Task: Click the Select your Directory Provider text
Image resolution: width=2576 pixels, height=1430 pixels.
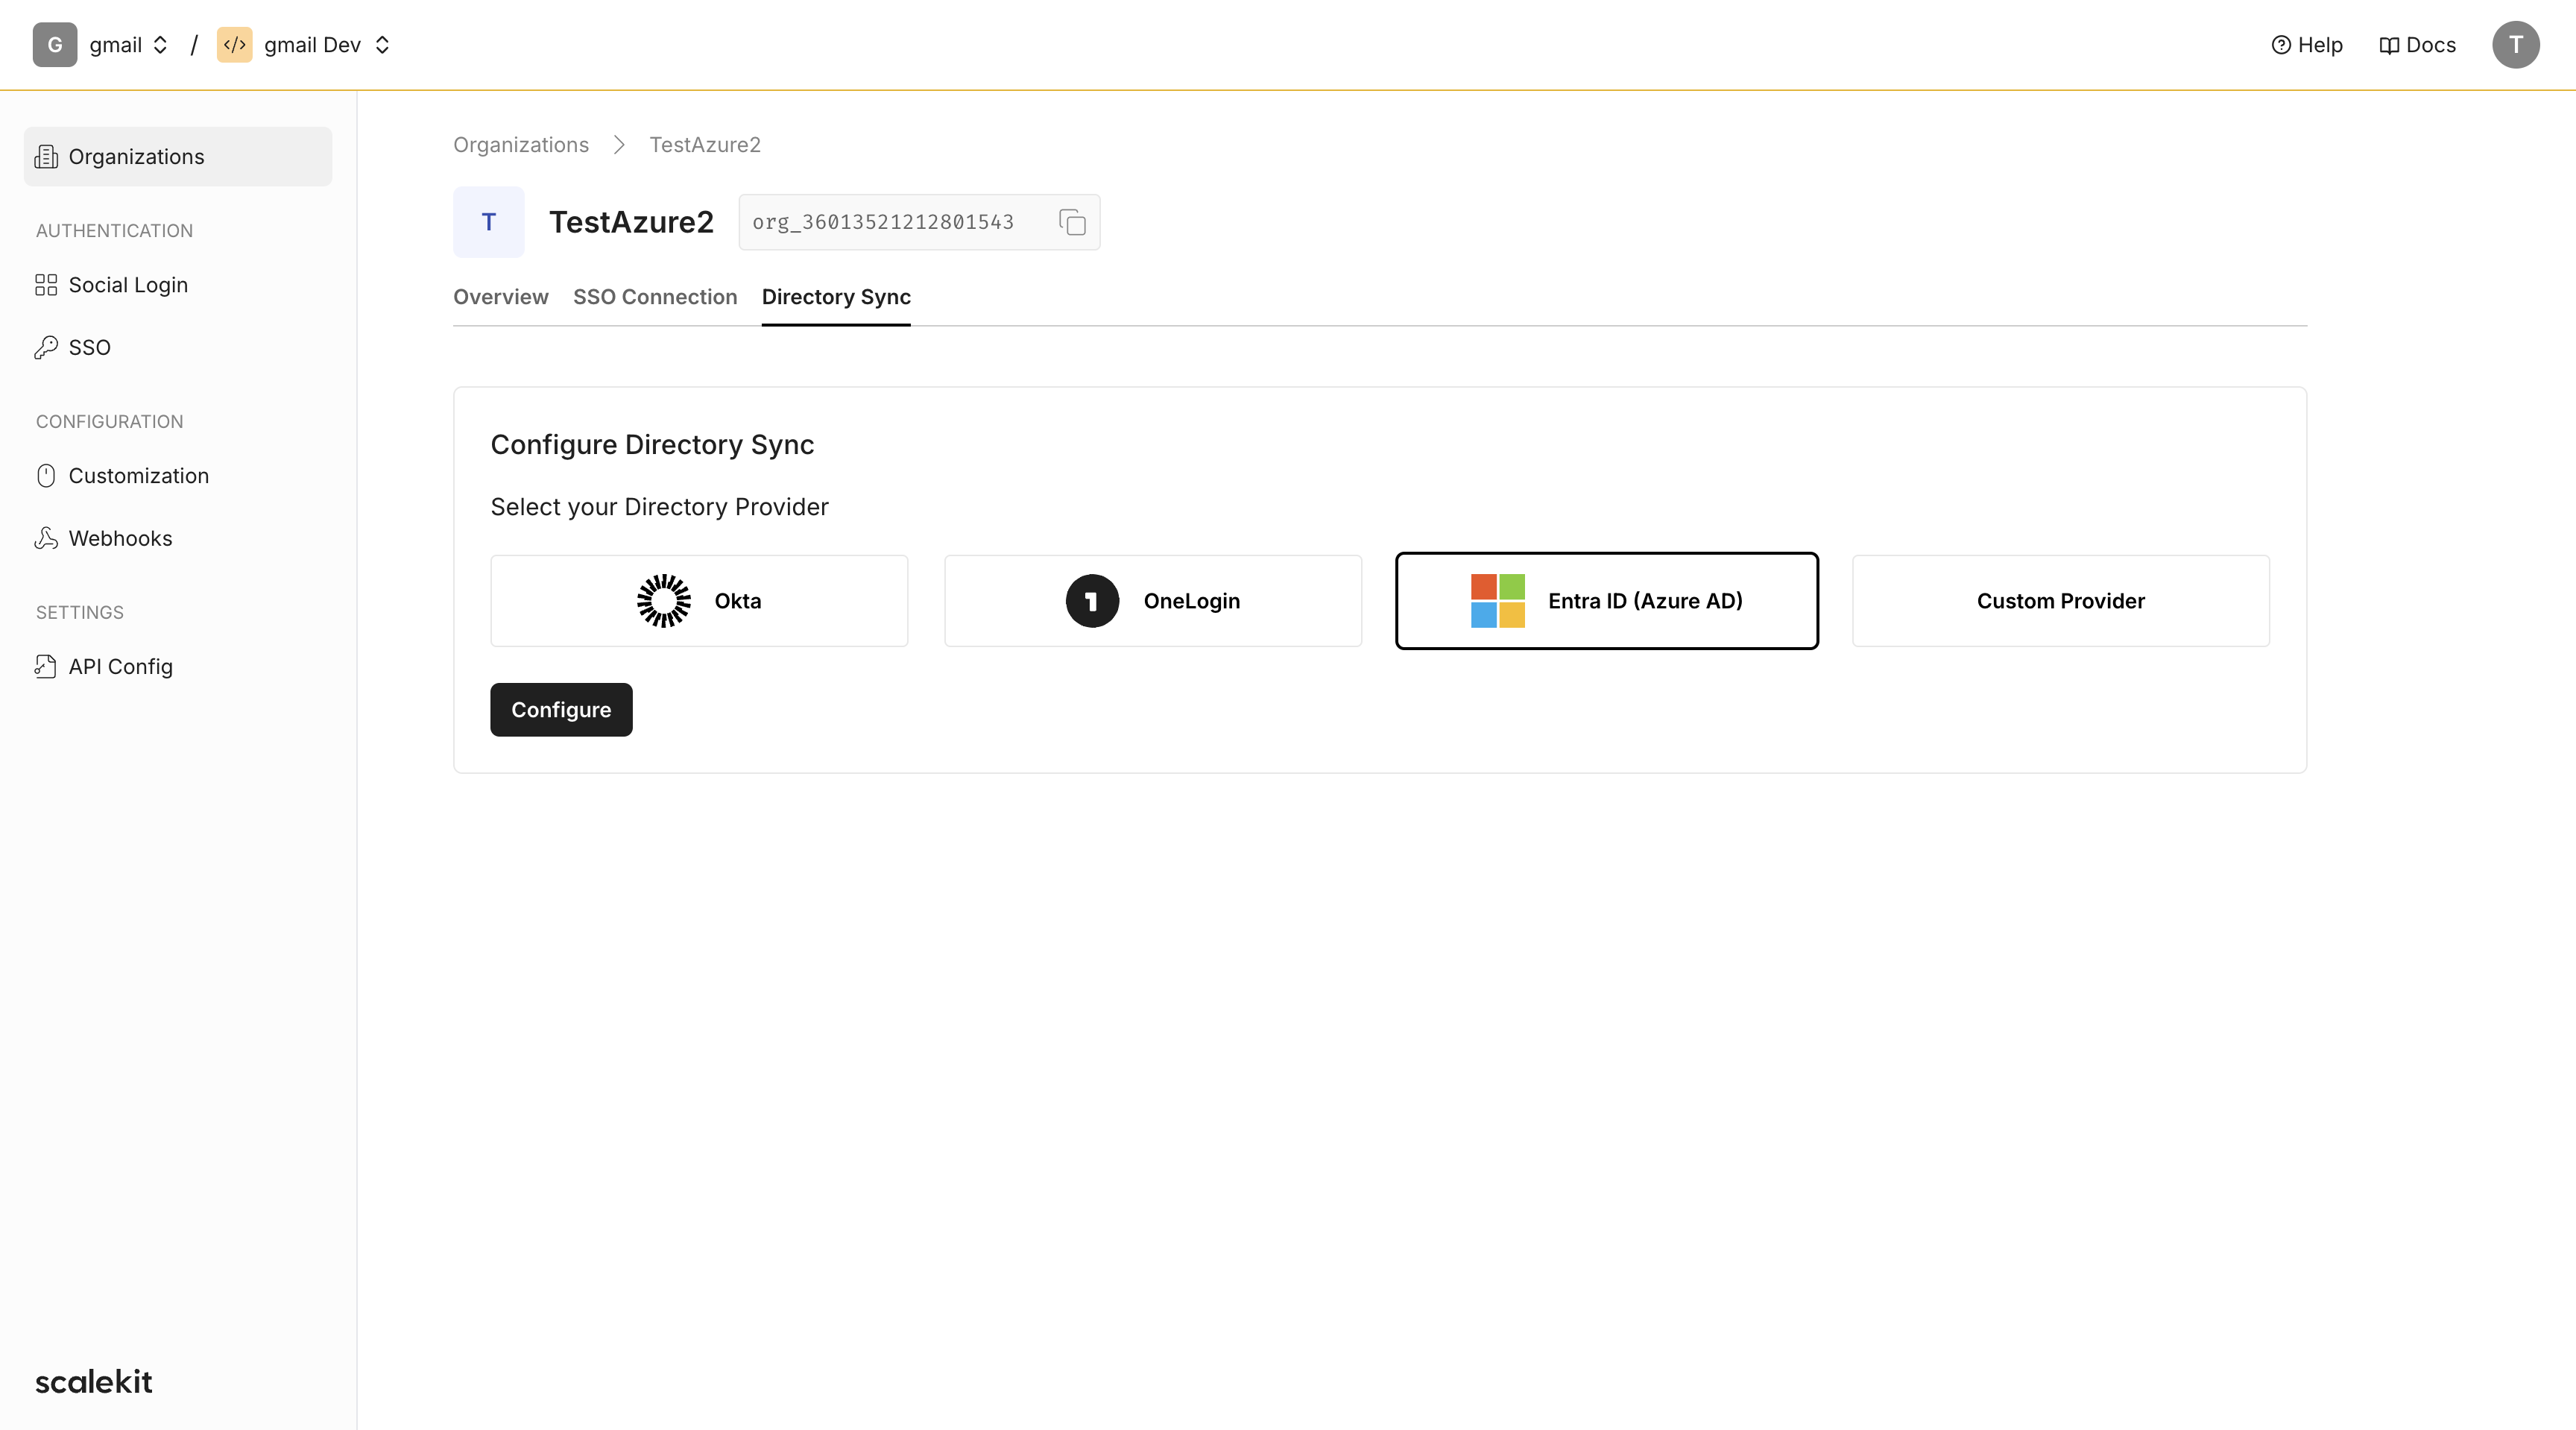Action: [x=659, y=507]
